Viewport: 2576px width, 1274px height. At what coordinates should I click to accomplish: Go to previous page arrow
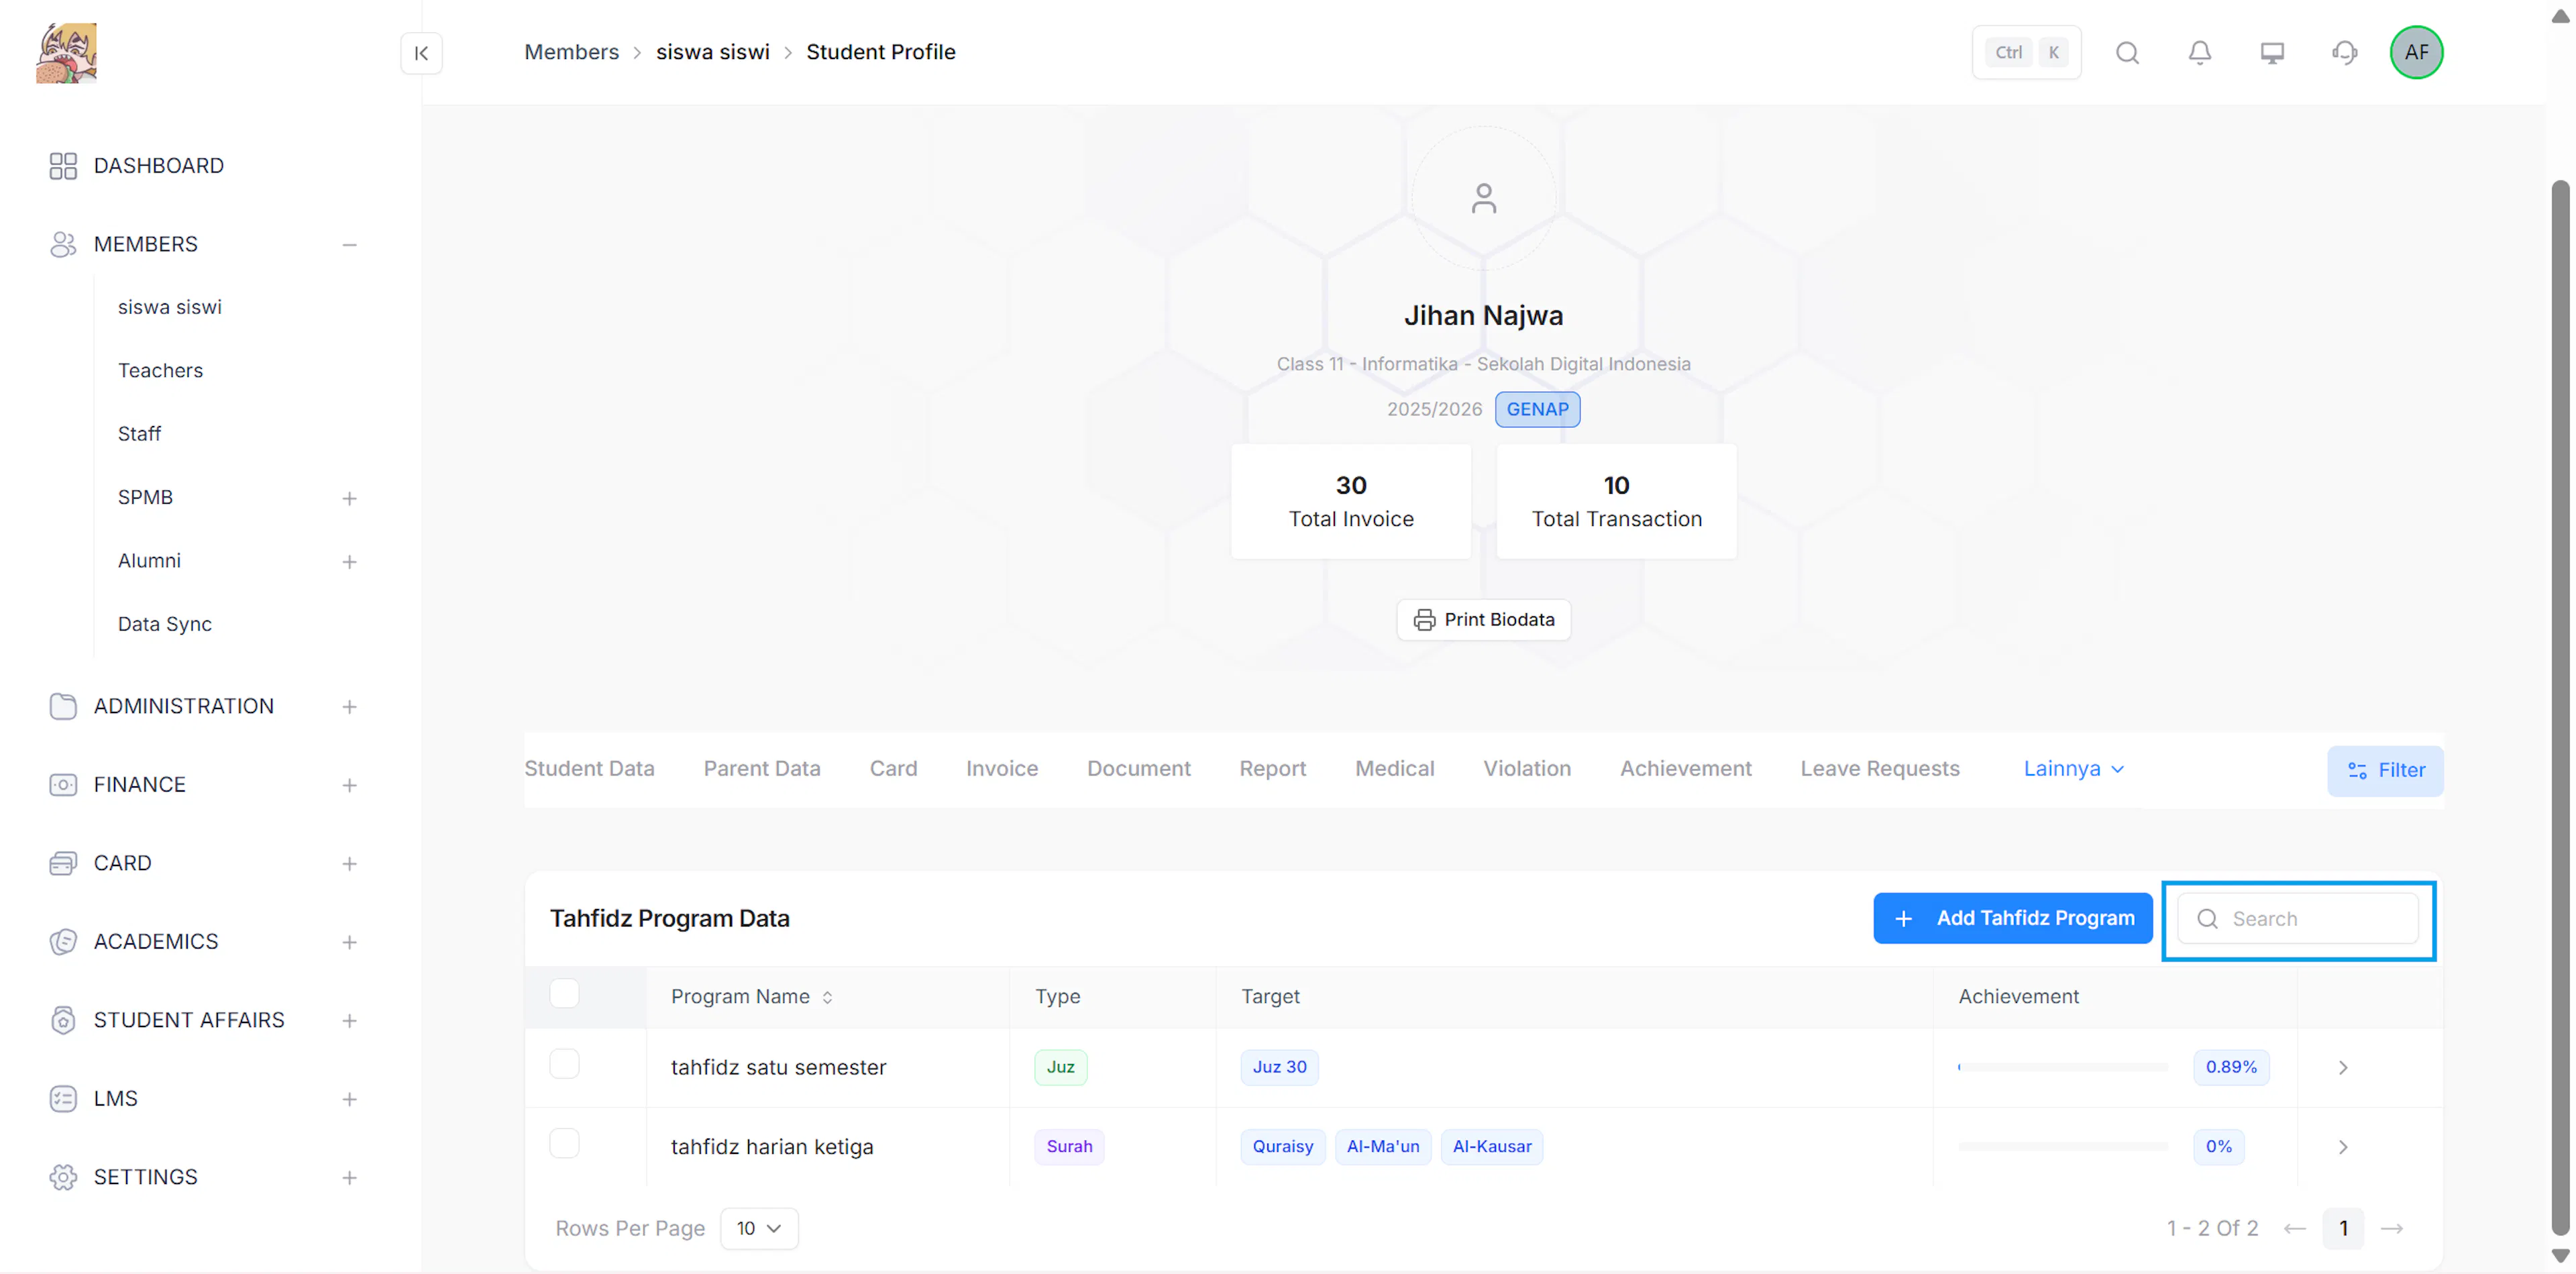[2294, 1229]
